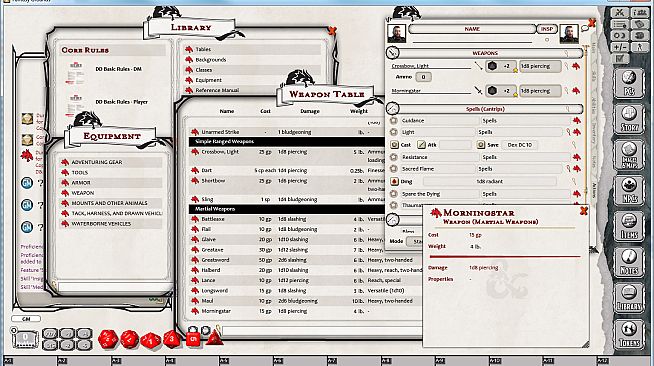This screenshot has height=366, width=654.
Task: Pick the red d10 die
Action: [151, 340]
